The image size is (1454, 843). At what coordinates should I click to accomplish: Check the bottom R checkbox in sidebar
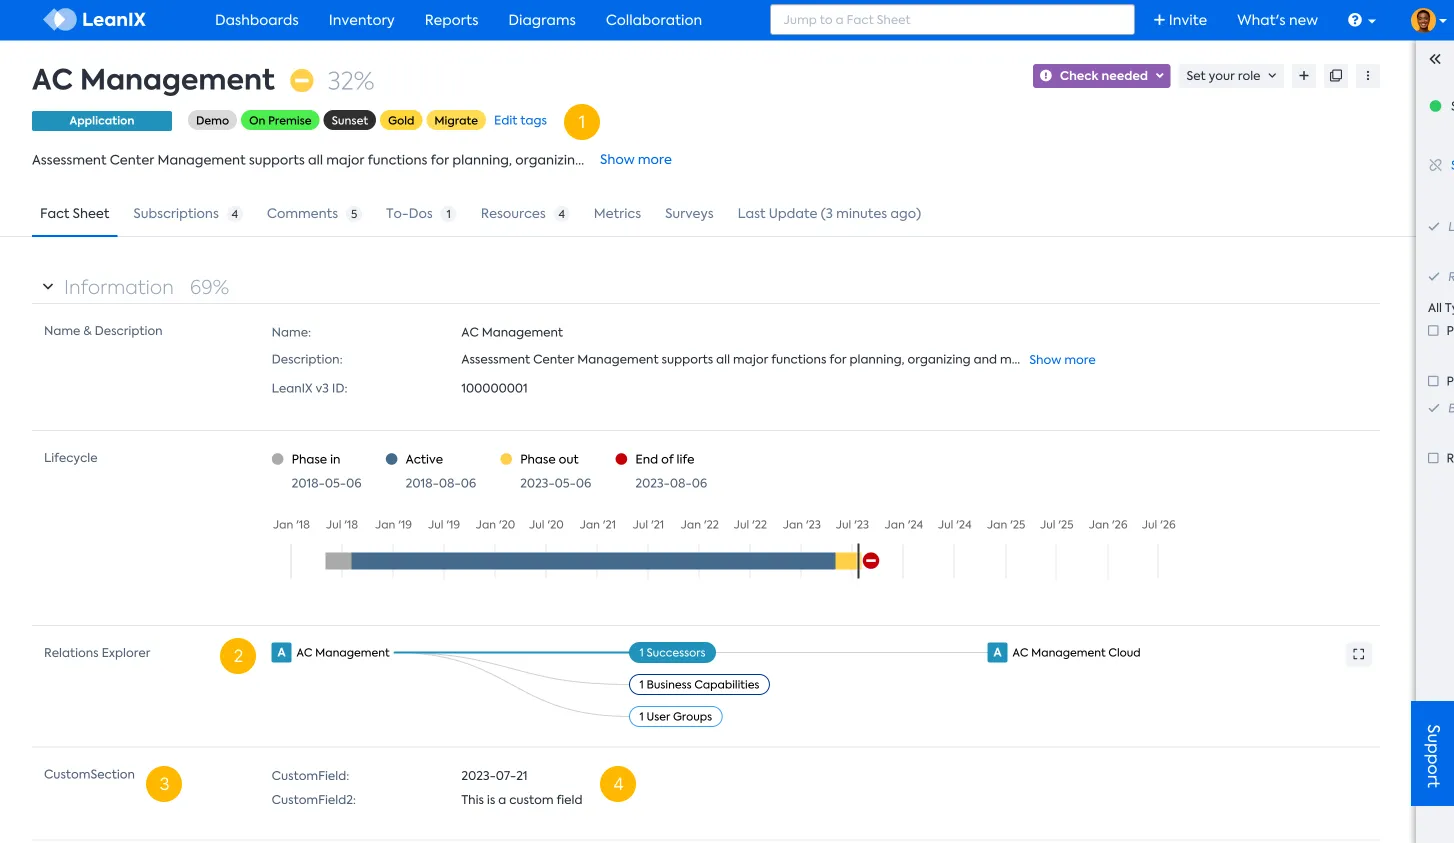coord(1432,457)
